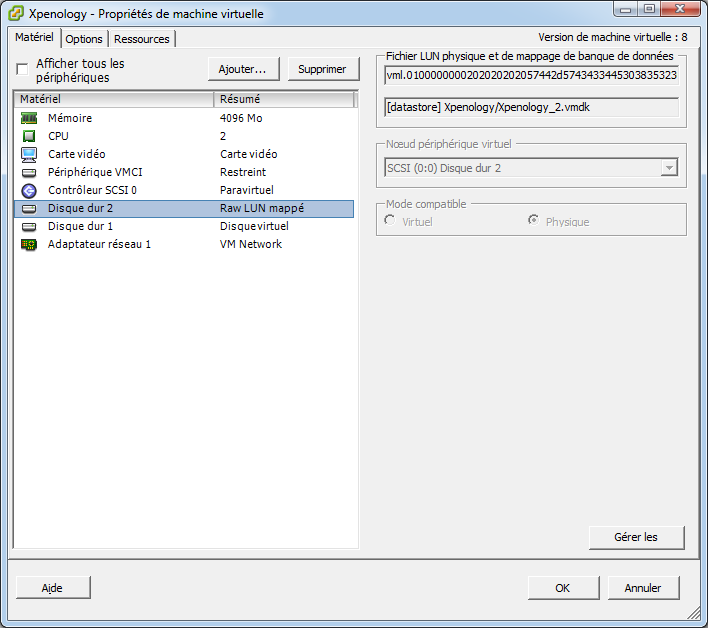The width and height of the screenshot is (708, 628).
Task: Click the Périphérique VMCI device icon
Action: click(x=29, y=172)
